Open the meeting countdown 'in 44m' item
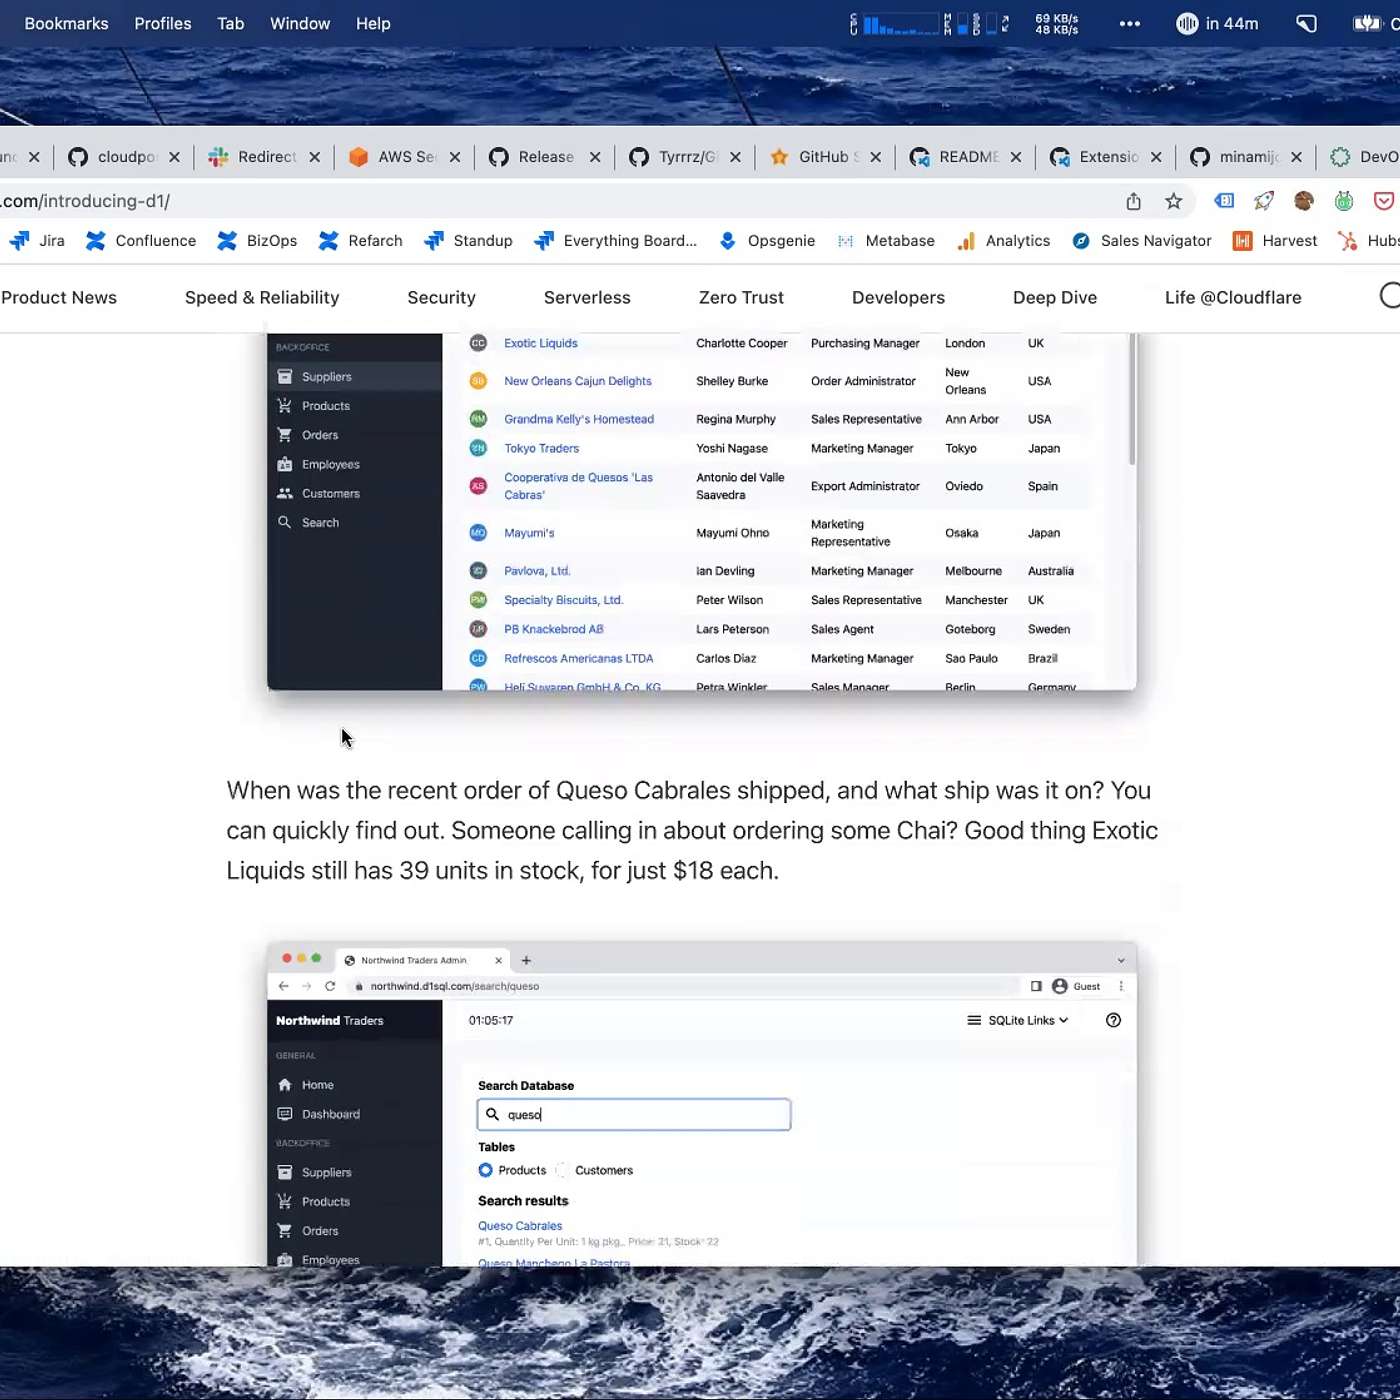 tap(1217, 24)
